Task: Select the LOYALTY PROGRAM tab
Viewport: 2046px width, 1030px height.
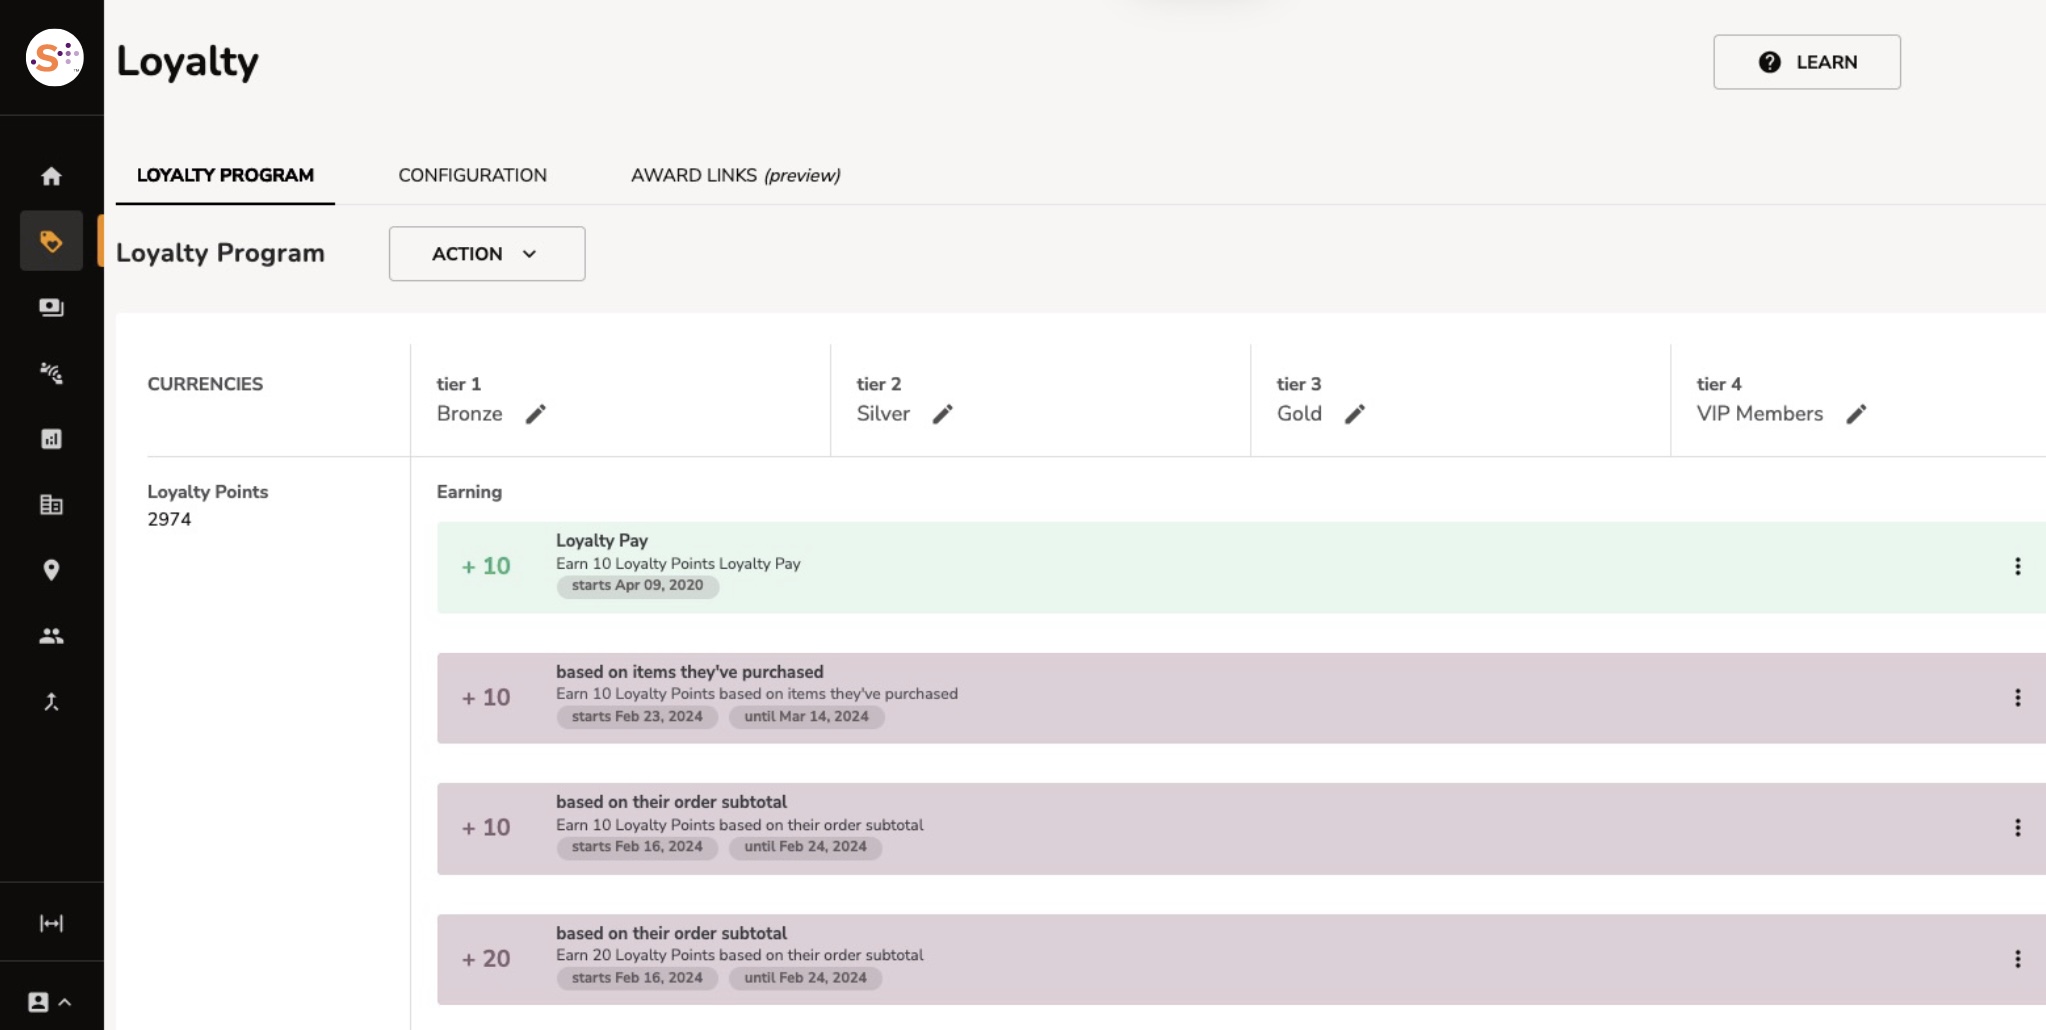Action: 225,175
